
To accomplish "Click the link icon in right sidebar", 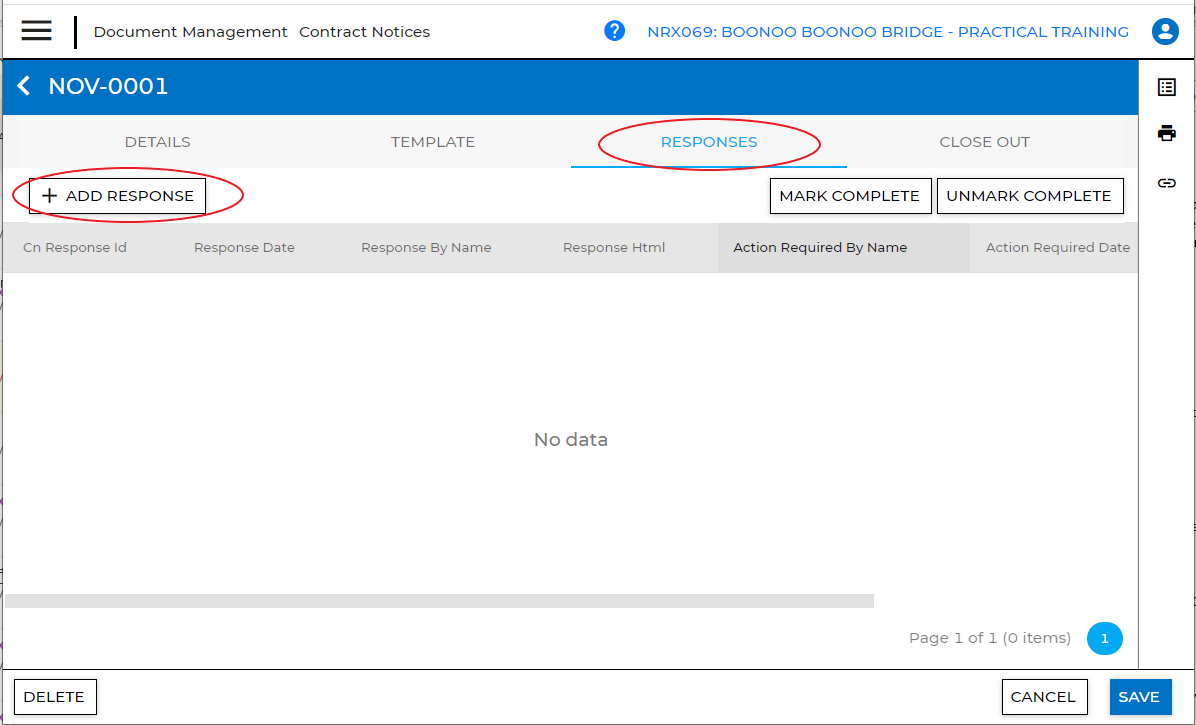I will (1166, 183).
